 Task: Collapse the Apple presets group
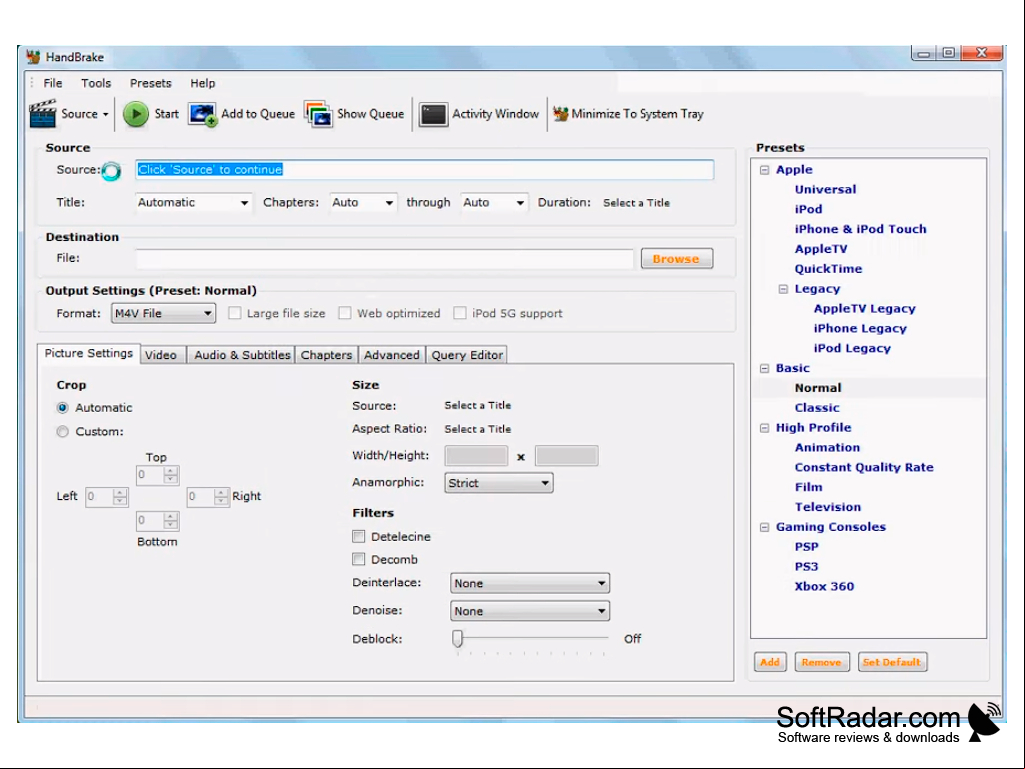[x=764, y=170]
